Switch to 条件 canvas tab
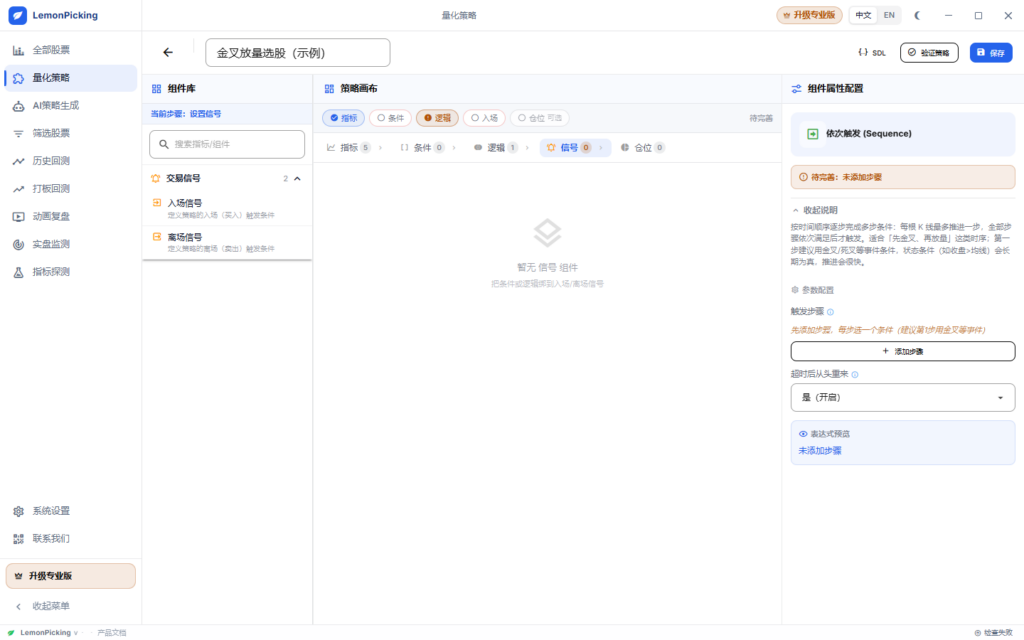Viewport: 1024px width, 640px height. pos(423,148)
